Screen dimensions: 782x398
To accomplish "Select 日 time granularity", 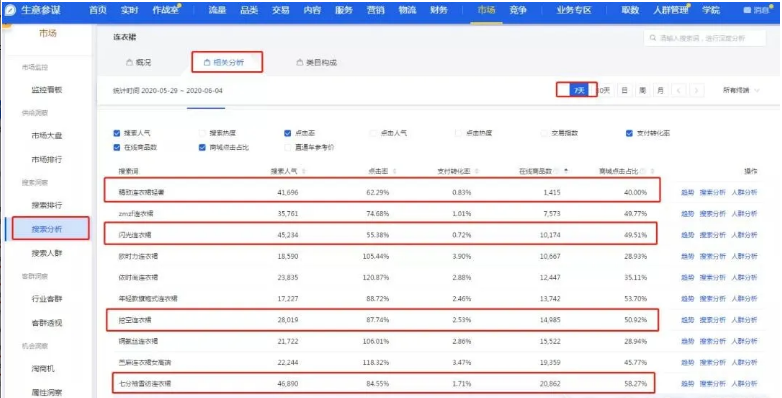I will point(624,90).
